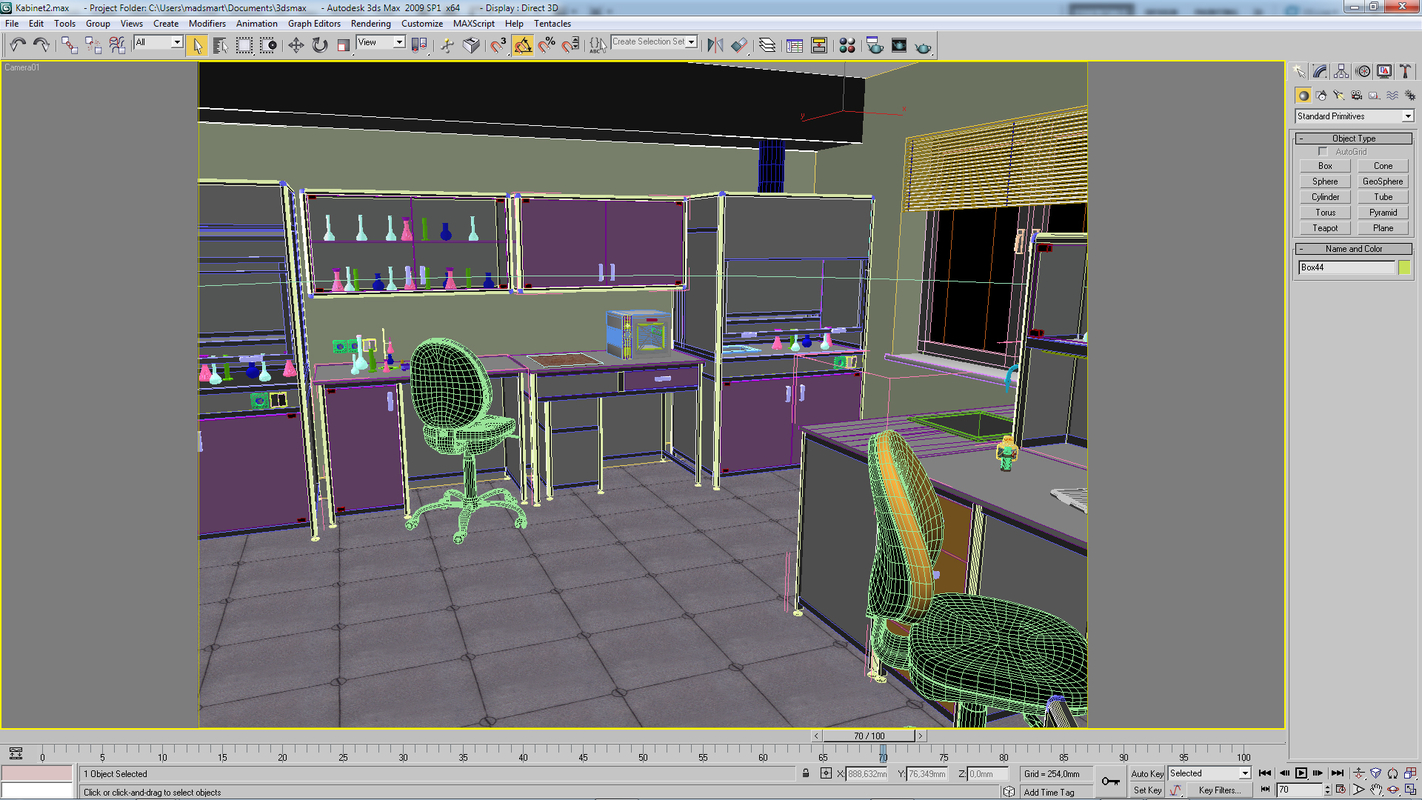Toggle the Set Key button

pos(1146,790)
